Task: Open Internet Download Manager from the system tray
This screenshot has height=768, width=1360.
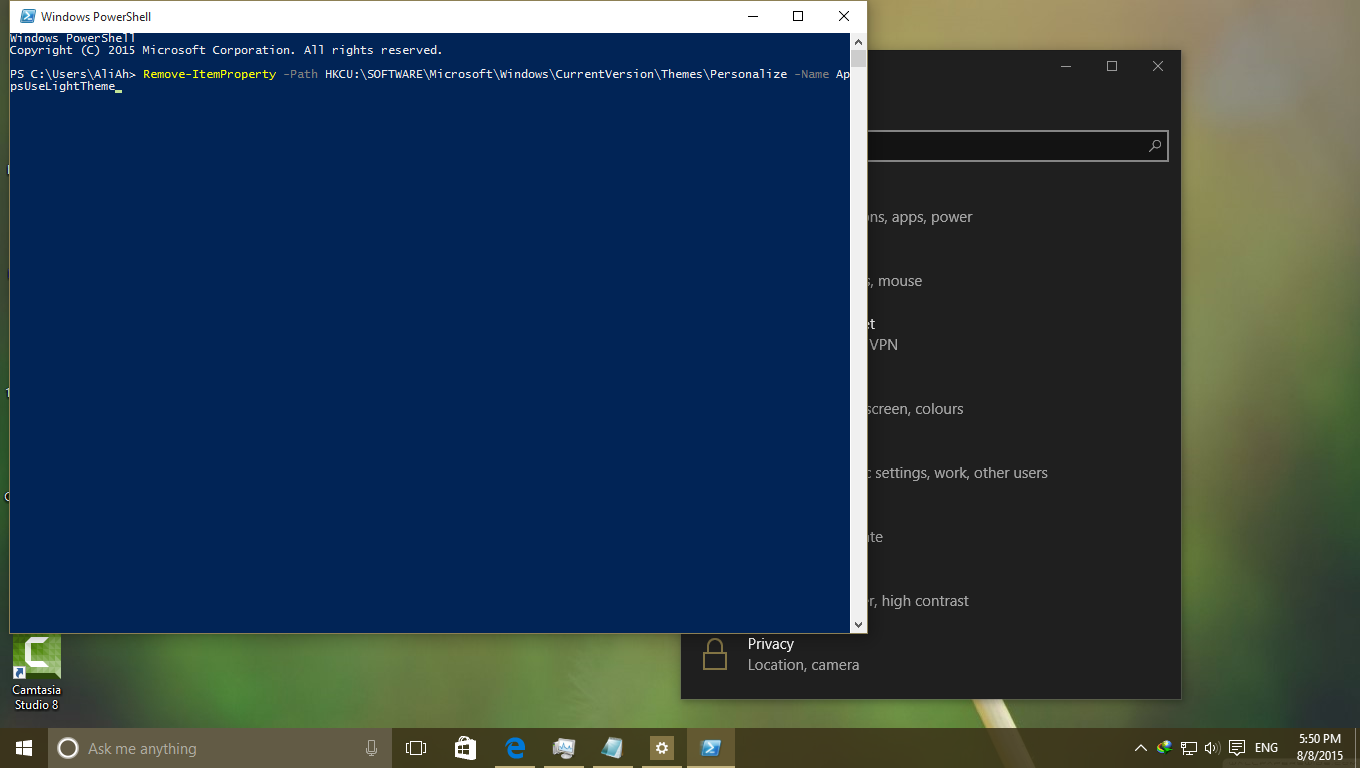Action: point(1163,747)
